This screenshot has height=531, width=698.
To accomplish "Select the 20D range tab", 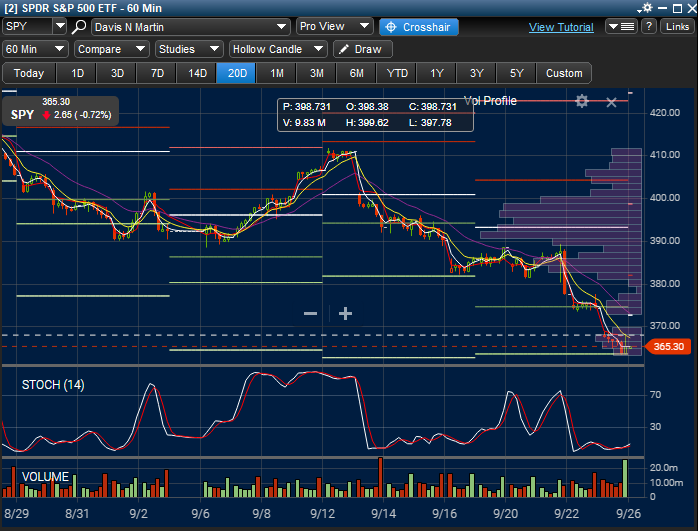I will pos(237,73).
